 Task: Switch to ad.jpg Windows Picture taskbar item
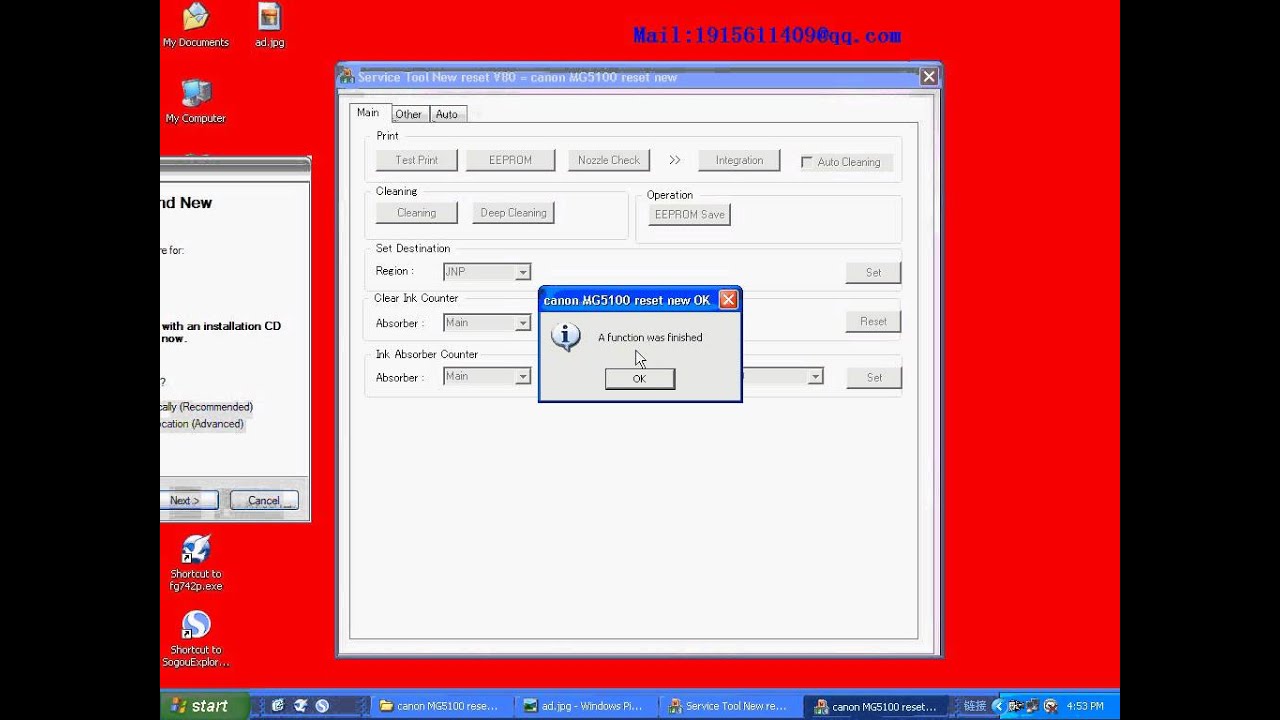click(x=585, y=706)
